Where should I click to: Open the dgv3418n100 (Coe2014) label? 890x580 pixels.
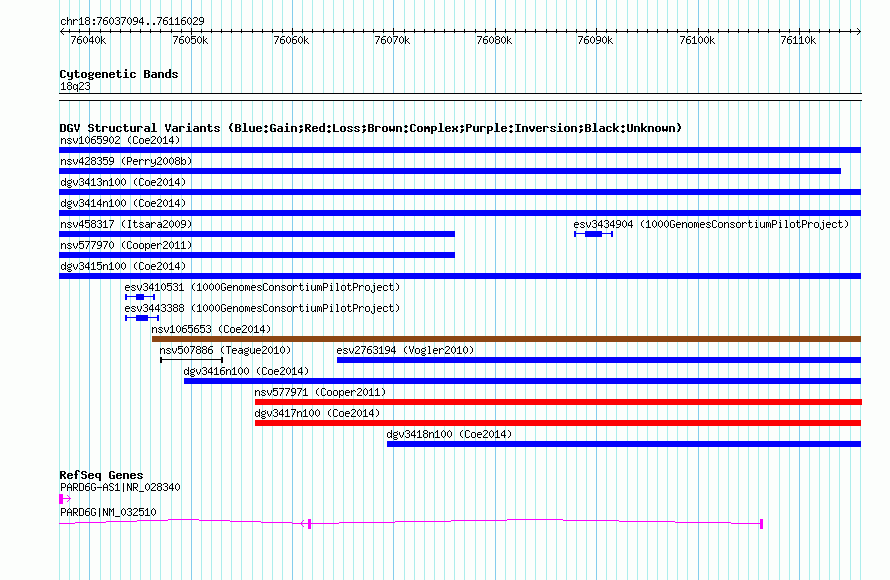point(450,434)
